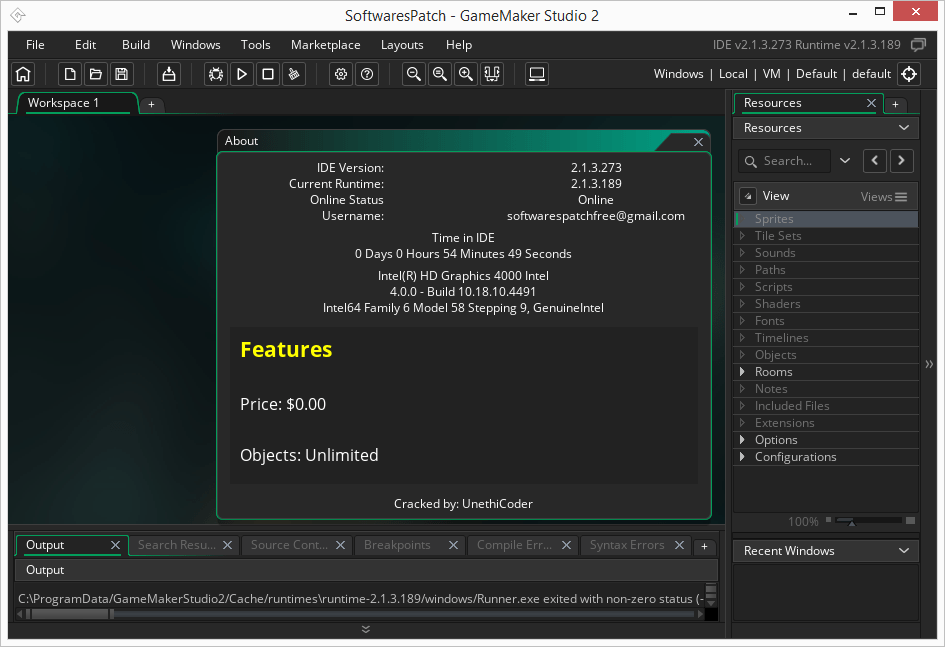Open the Layouts menu
The height and width of the screenshot is (647, 945).
pyautogui.click(x=402, y=45)
